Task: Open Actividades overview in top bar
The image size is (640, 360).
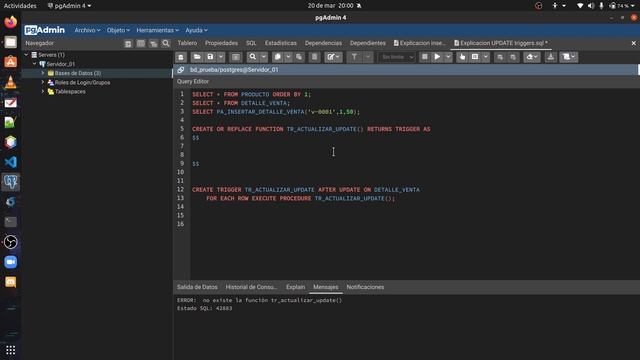Action: (x=20, y=6)
